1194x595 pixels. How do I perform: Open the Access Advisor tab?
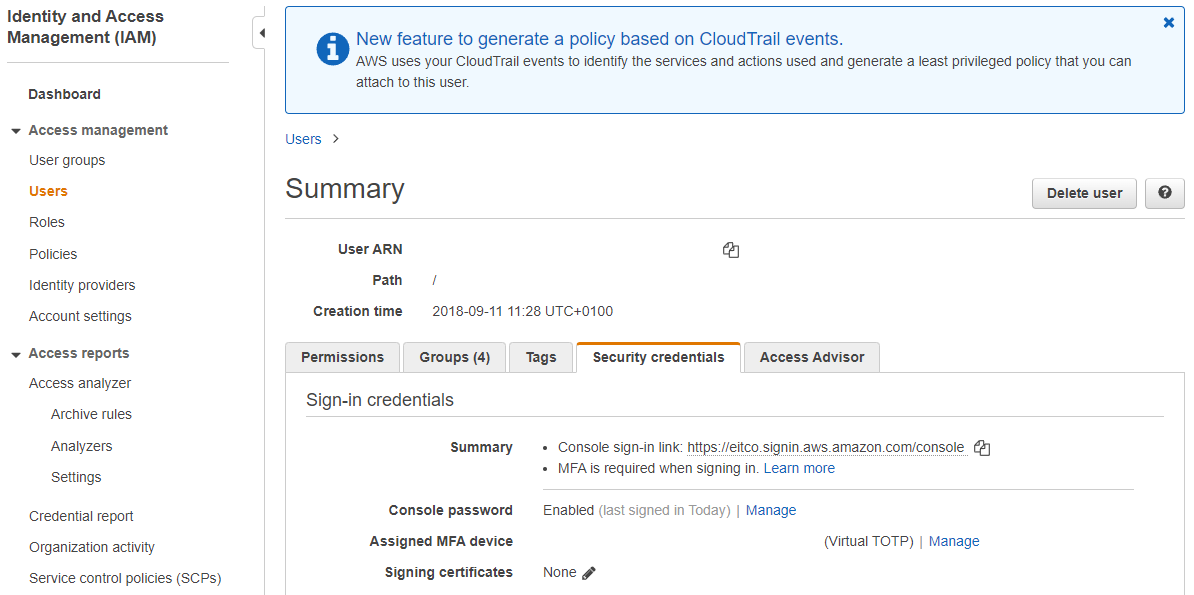pos(811,357)
